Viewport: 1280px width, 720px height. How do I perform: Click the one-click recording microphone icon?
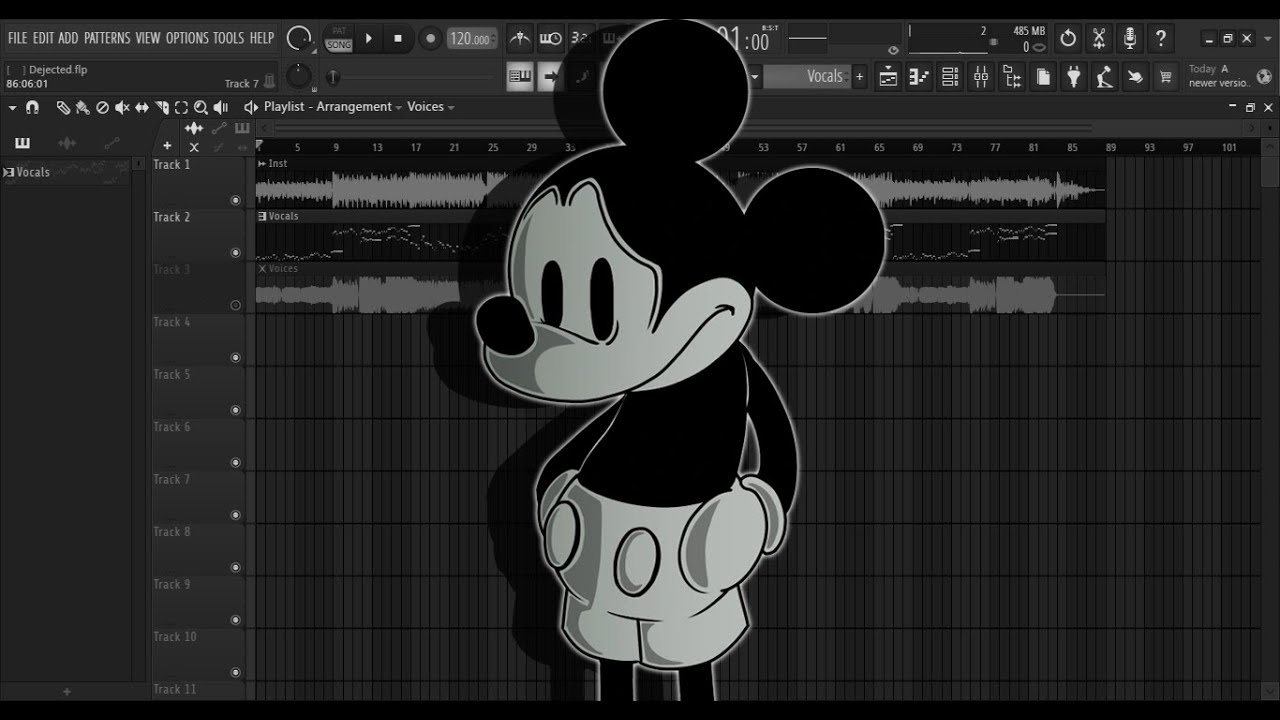tap(1130, 39)
